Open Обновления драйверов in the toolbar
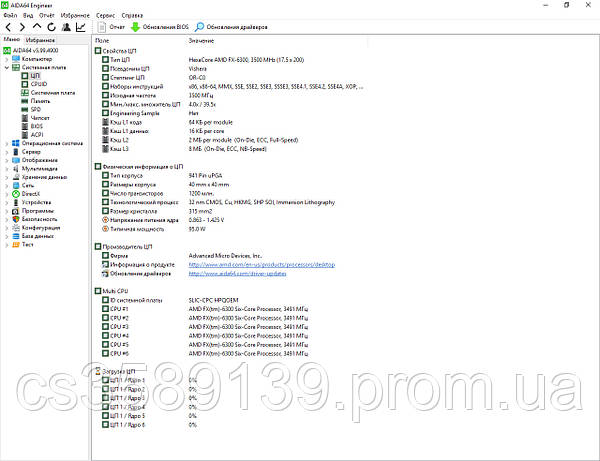This screenshot has width=600, height=461. (231, 27)
